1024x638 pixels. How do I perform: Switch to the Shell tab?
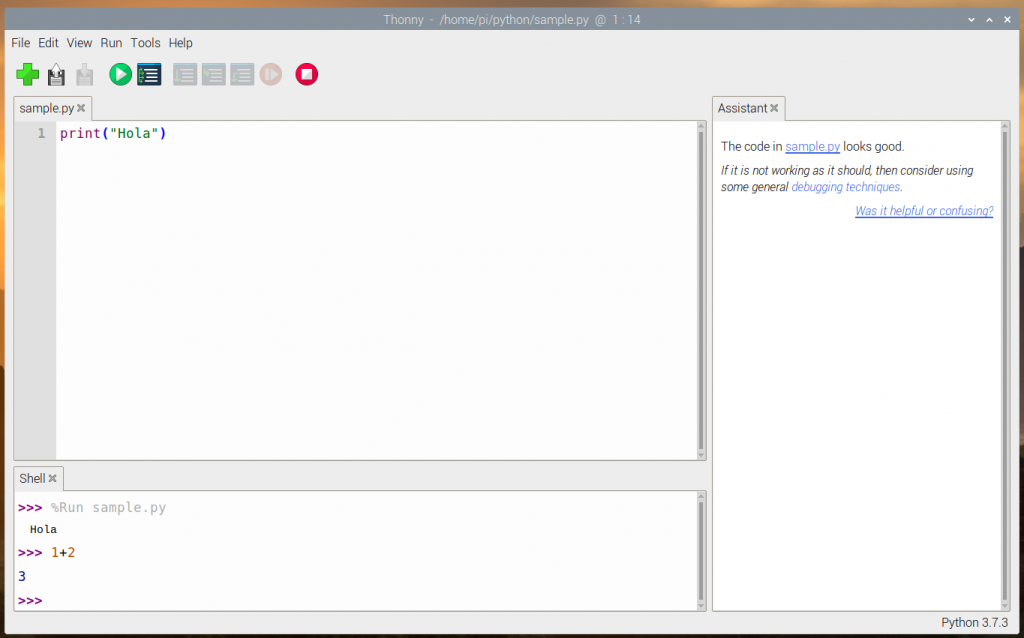pyautogui.click(x=32, y=478)
